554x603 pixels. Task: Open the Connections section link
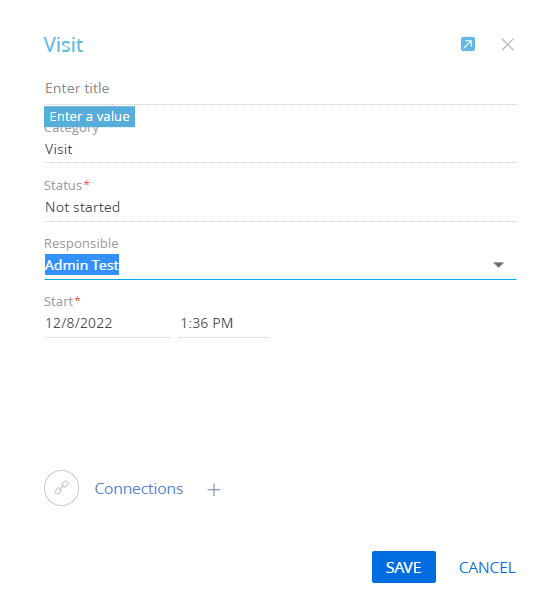pyautogui.click(x=139, y=489)
